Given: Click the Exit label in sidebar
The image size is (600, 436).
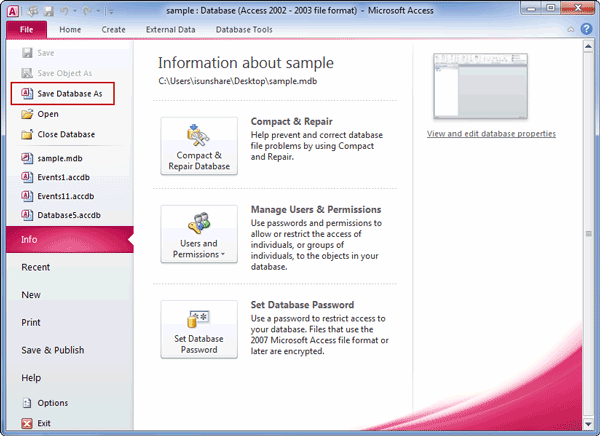Looking at the screenshot, I should click(44, 423).
